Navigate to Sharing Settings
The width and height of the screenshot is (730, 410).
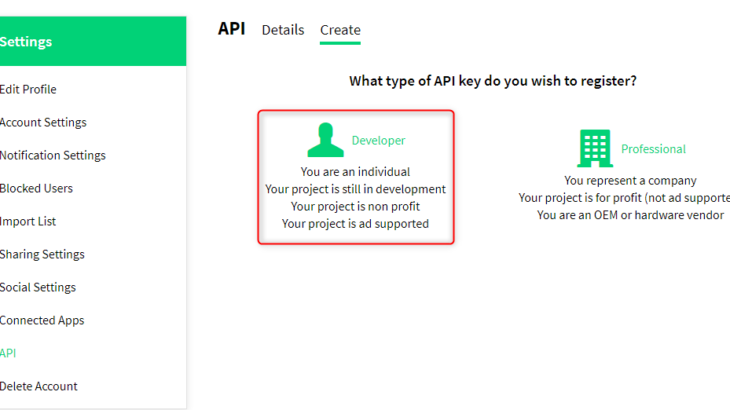42,254
